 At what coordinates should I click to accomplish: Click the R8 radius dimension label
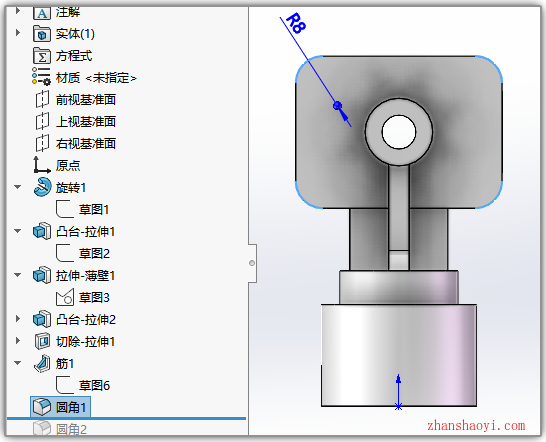[297, 23]
